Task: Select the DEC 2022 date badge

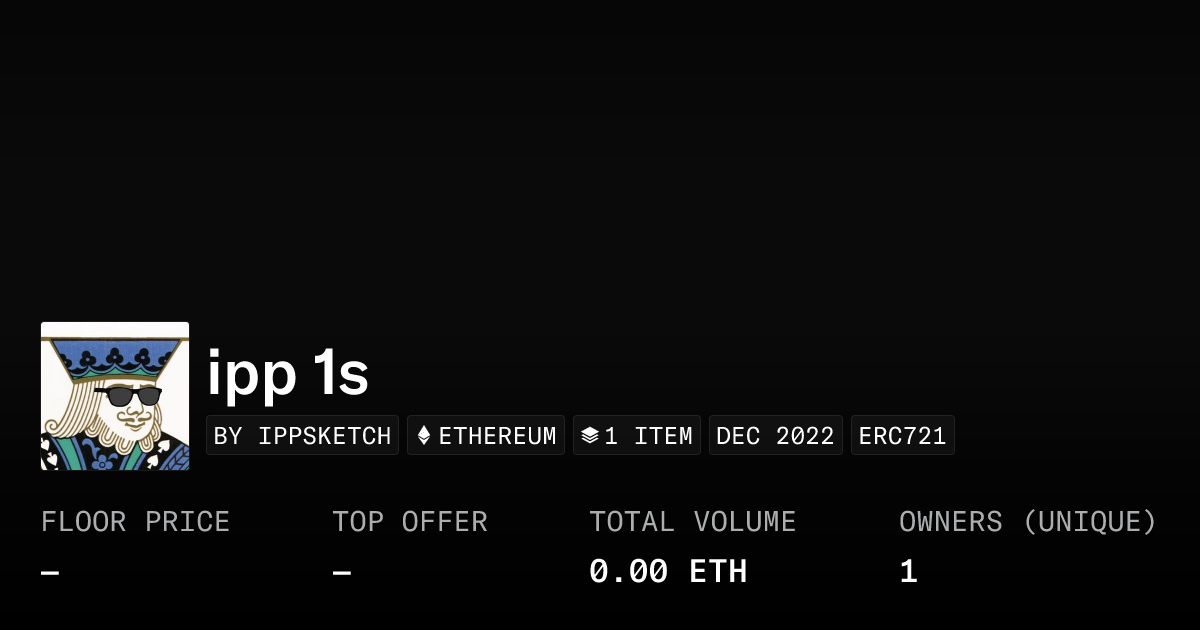Action: tap(775, 436)
